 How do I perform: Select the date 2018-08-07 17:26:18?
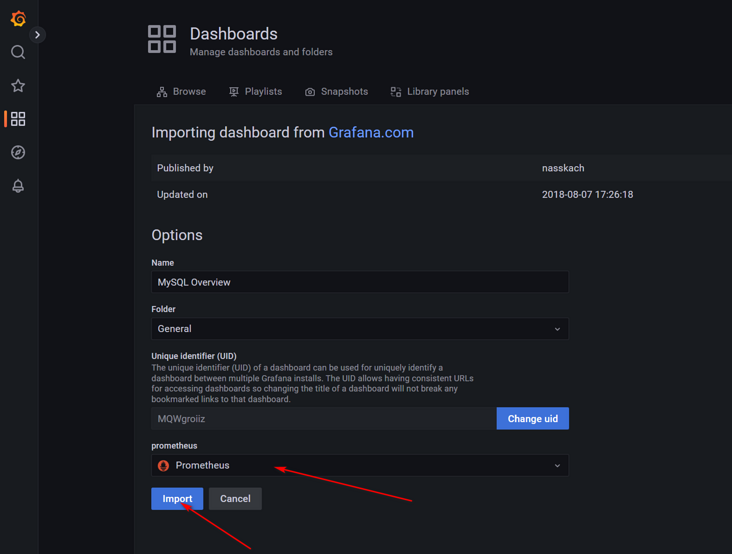pyautogui.click(x=587, y=195)
